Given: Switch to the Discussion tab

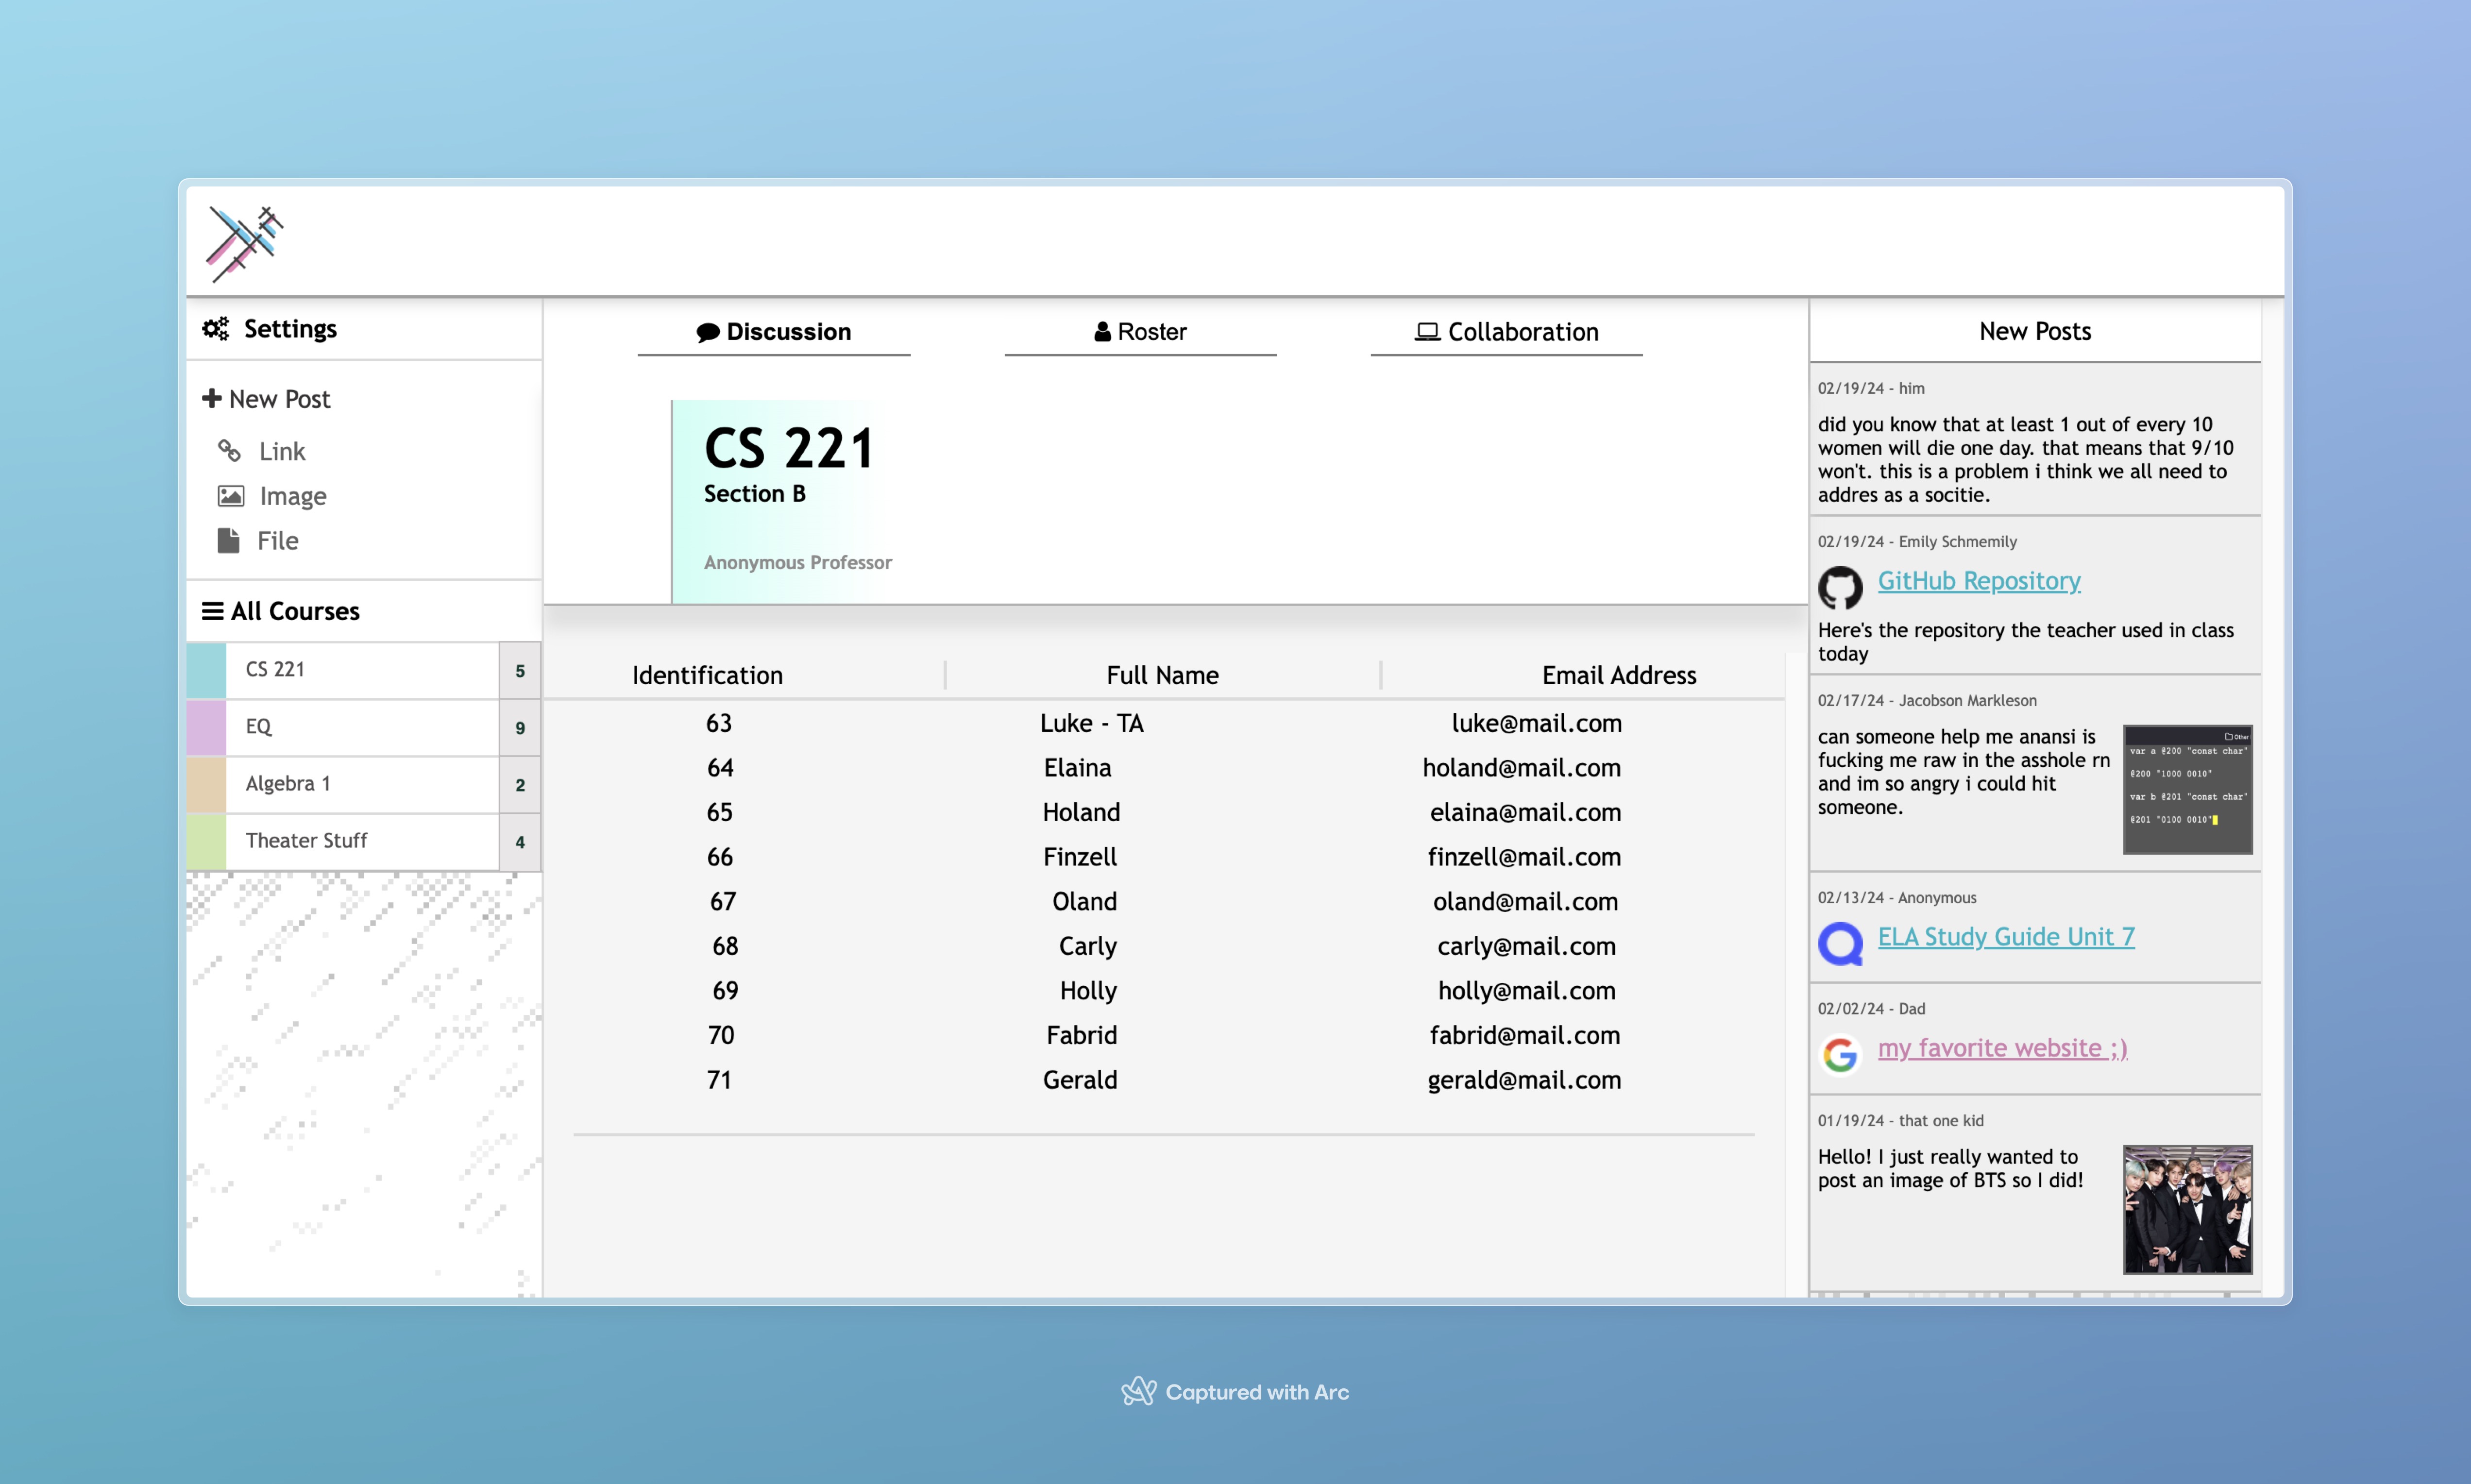Looking at the screenshot, I should point(774,332).
